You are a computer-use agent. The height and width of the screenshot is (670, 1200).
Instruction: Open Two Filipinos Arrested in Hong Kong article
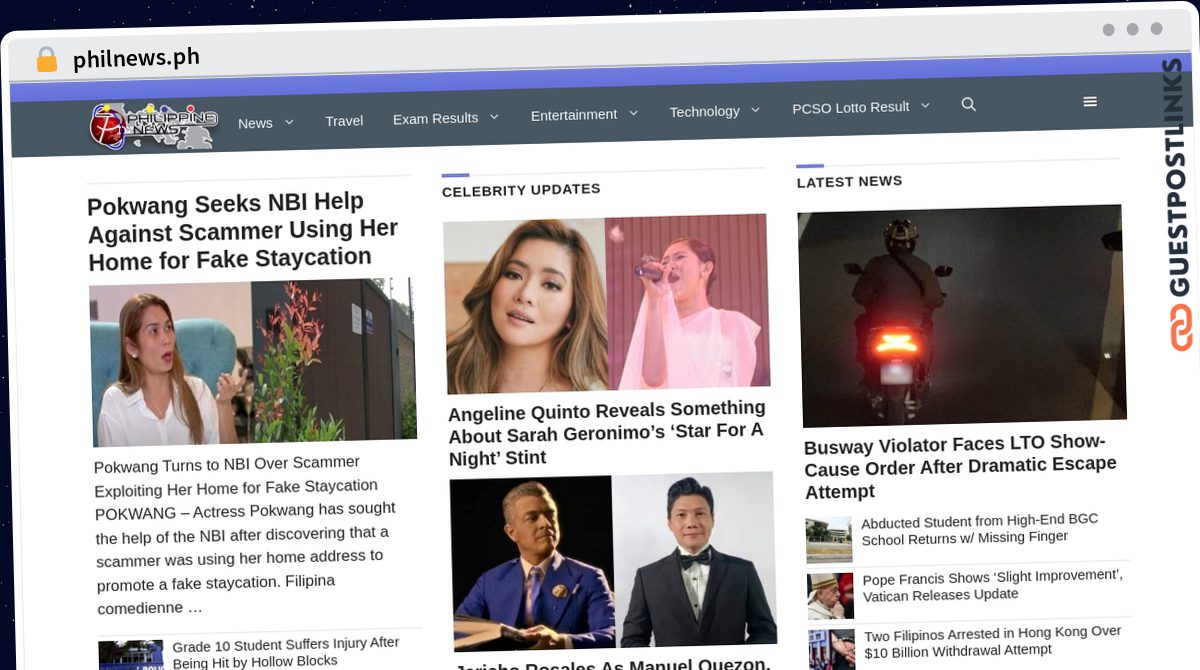pos(993,641)
